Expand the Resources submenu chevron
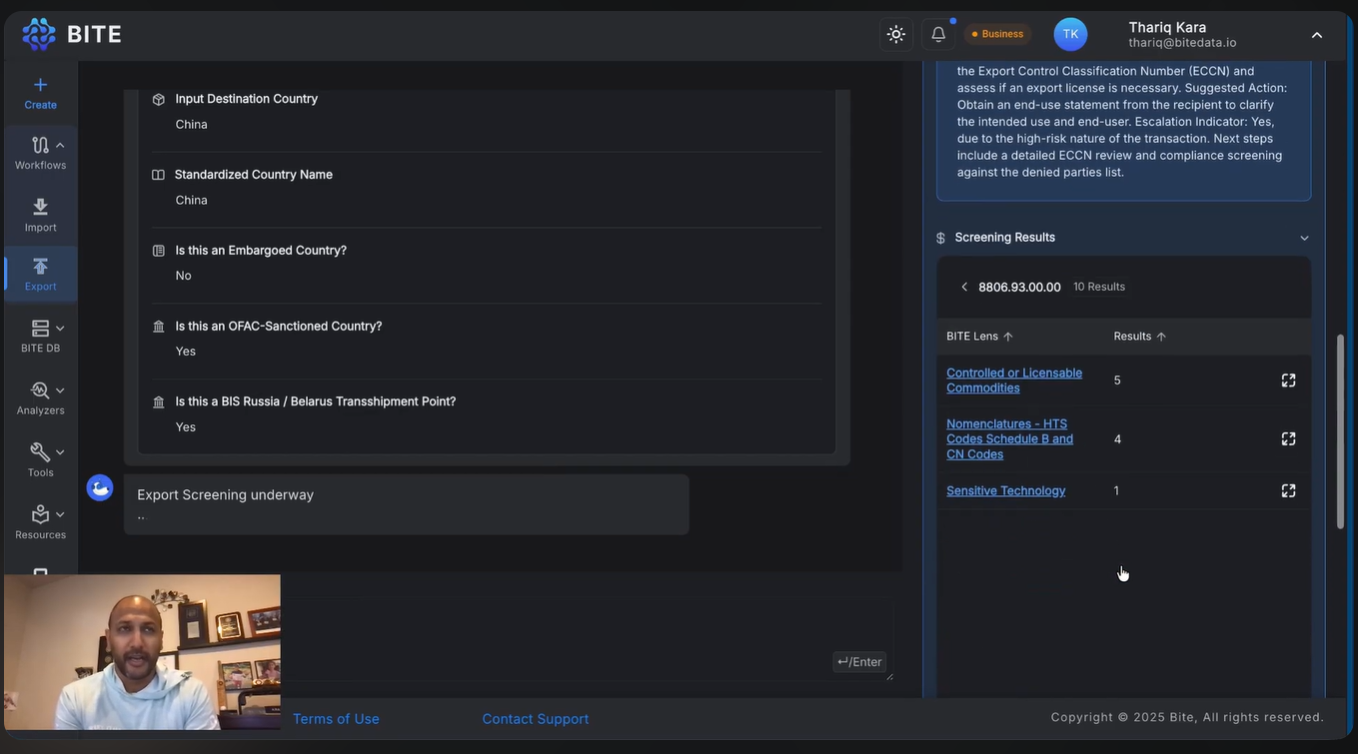1358x754 pixels. pyautogui.click(x=60, y=514)
